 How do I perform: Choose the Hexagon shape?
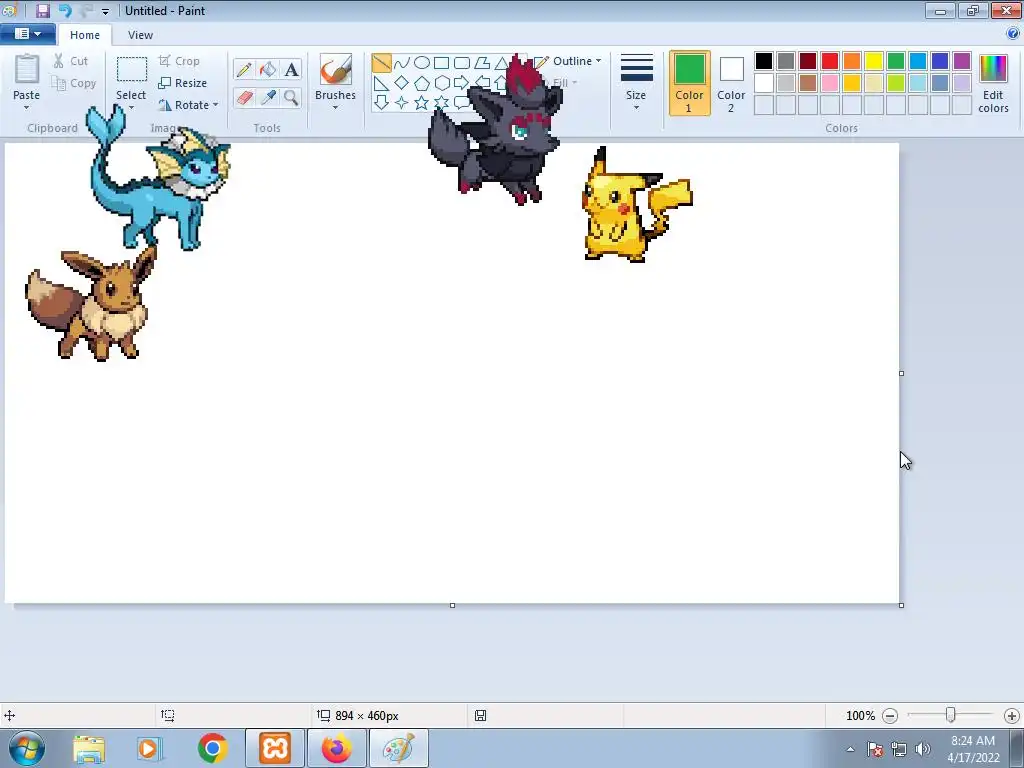441,83
